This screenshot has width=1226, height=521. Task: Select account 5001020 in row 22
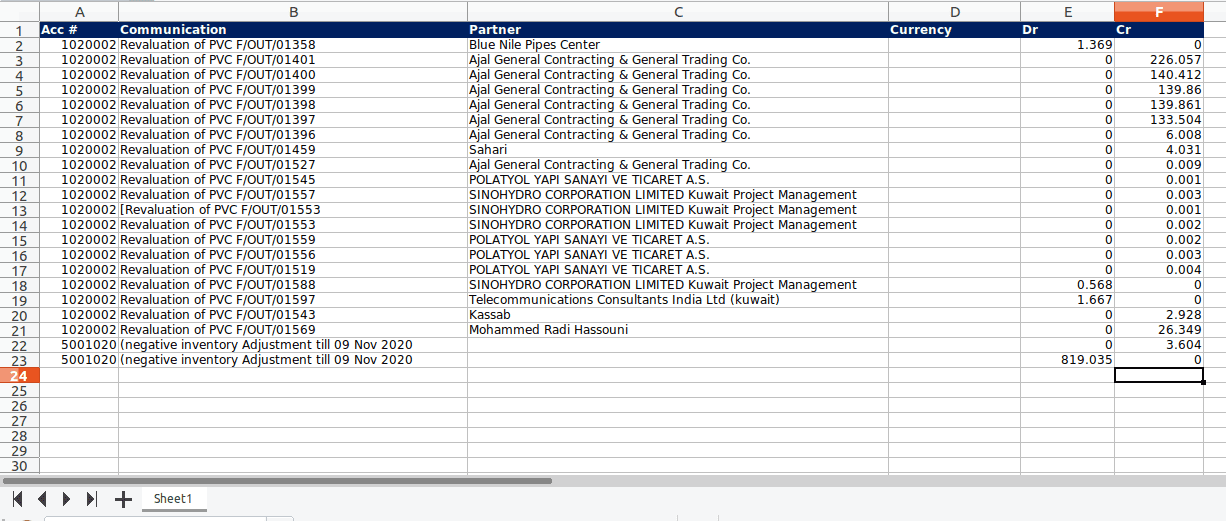[x=79, y=345]
